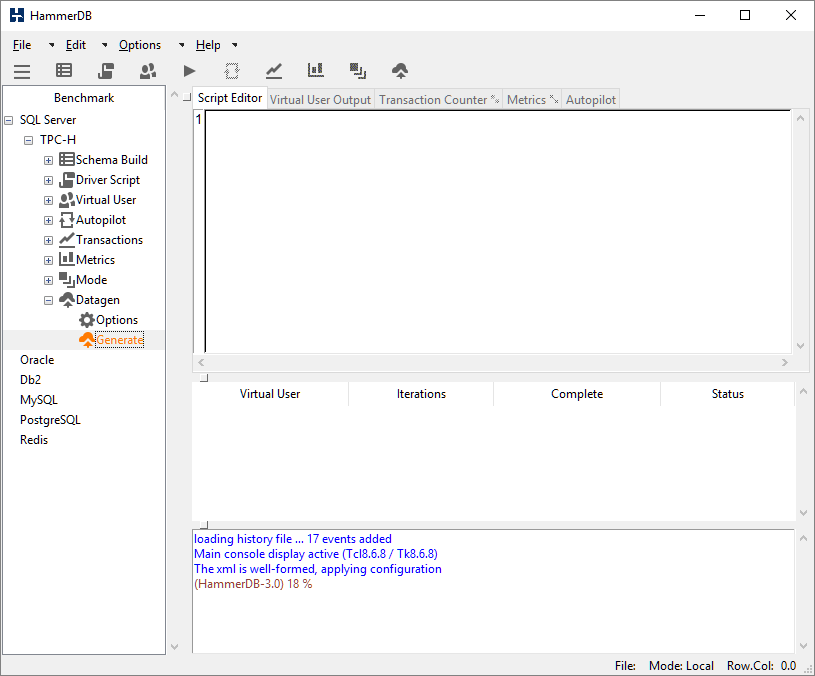815x676 pixels.
Task: Click the Virtual User column header
Action: (270, 394)
